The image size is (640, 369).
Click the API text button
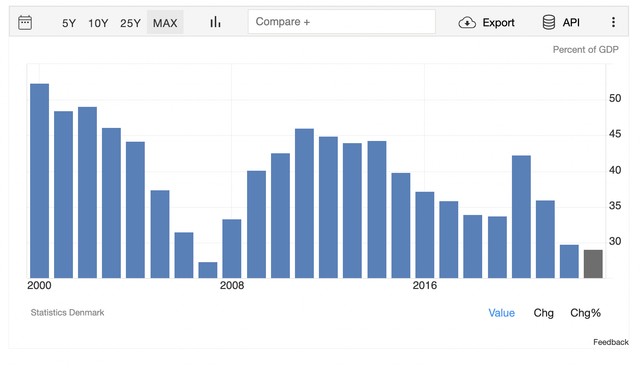coord(571,22)
